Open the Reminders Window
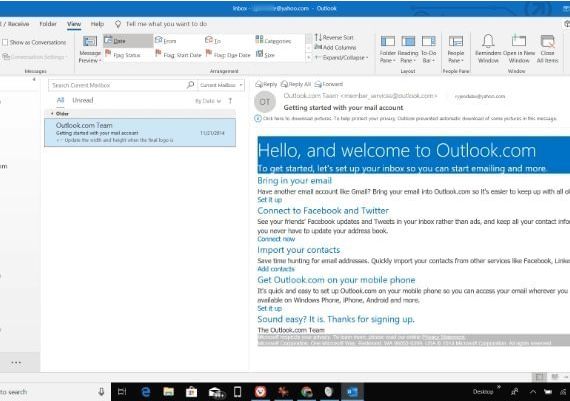Viewport: 570px width, 401px height. (488, 49)
